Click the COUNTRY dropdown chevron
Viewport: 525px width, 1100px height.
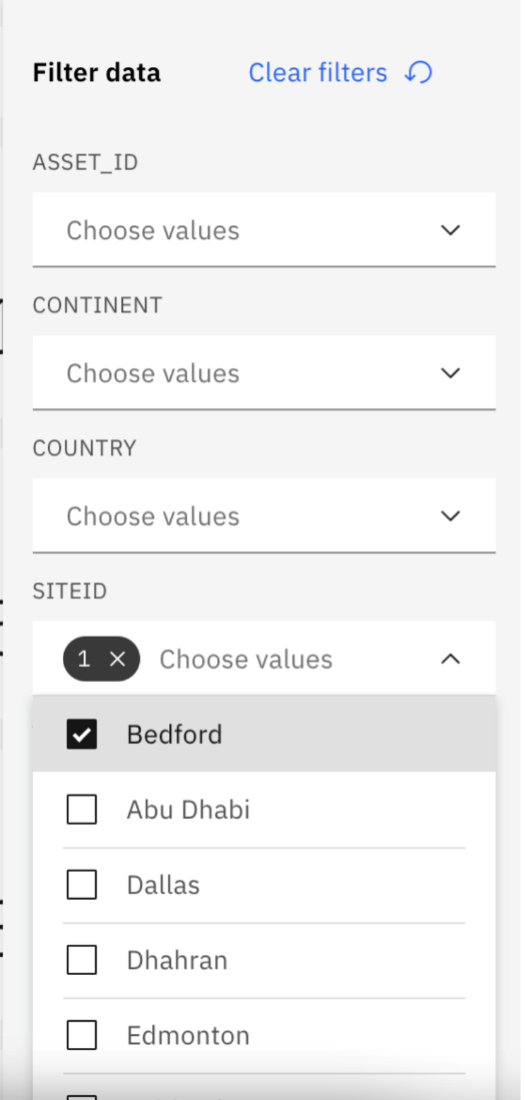[450, 516]
